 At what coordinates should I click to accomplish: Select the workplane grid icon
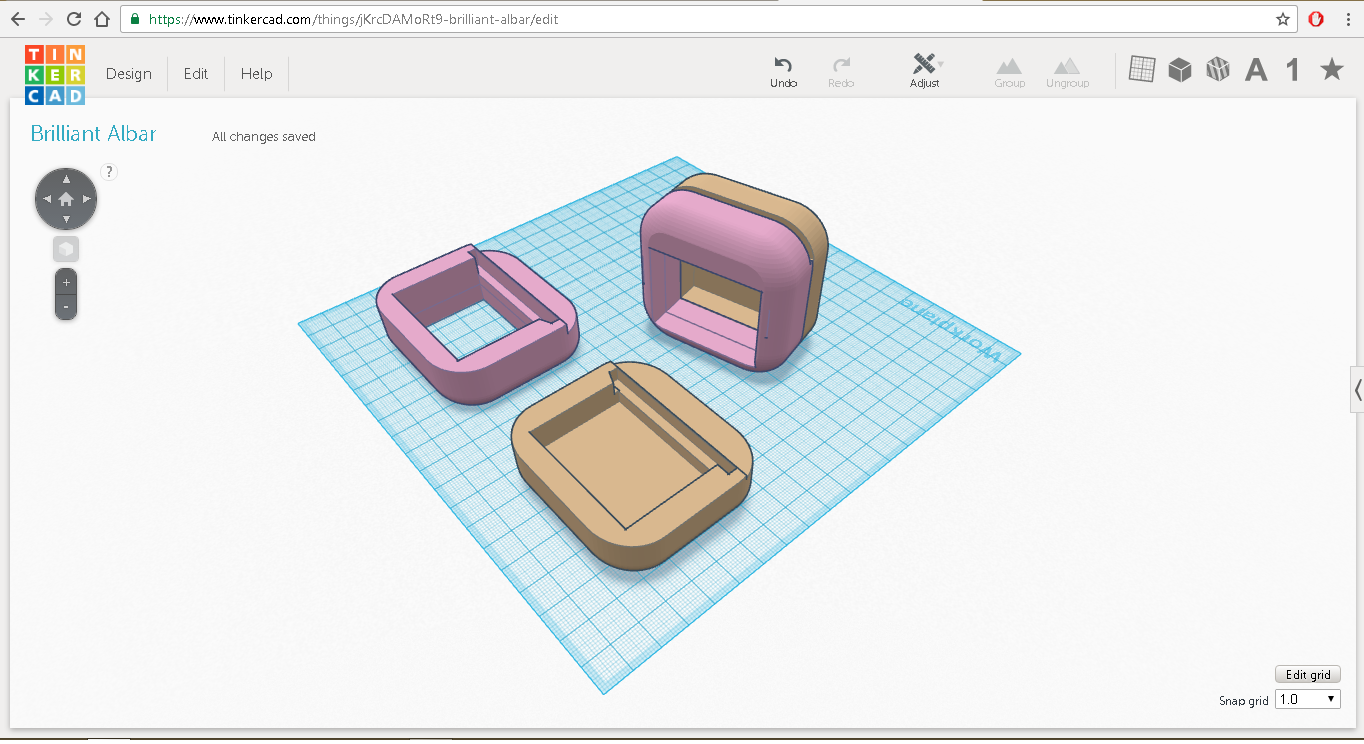(x=1142, y=69)
